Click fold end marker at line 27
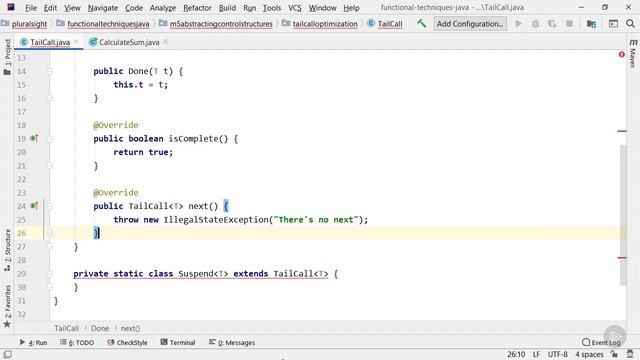This screenshot has height=360, width=640. pyautogui.click(x=50, y=247)
